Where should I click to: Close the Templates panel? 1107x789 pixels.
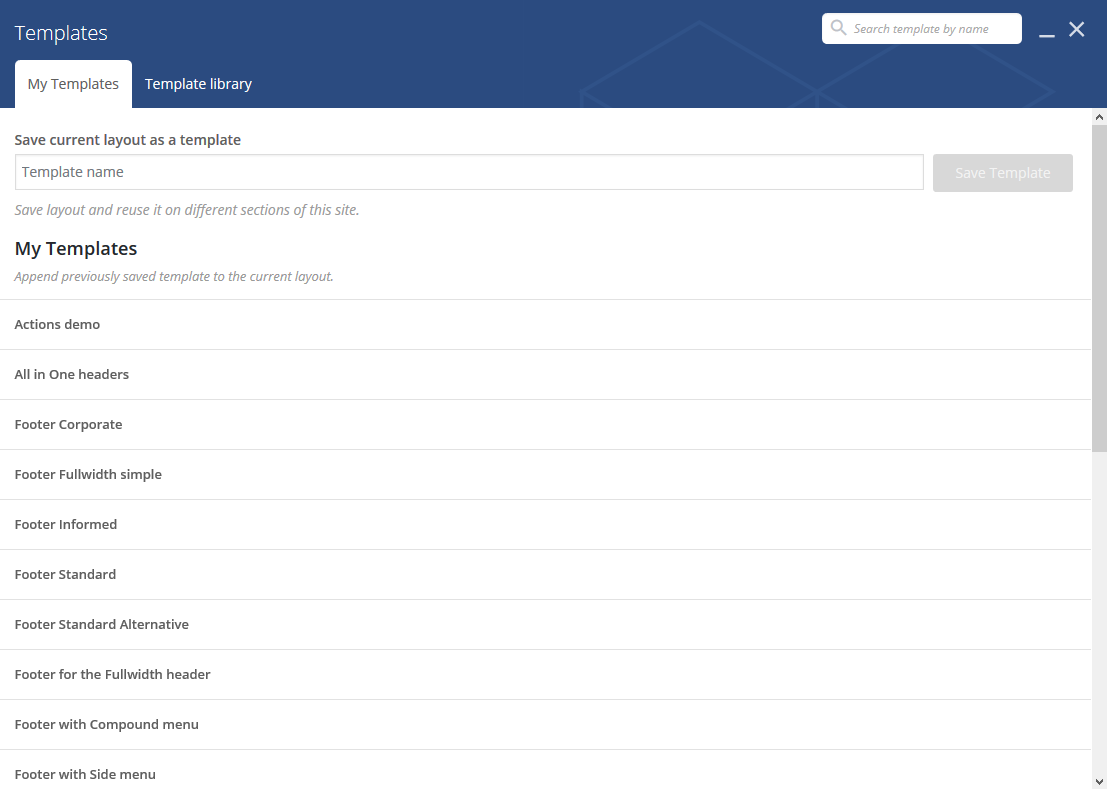1077,29
